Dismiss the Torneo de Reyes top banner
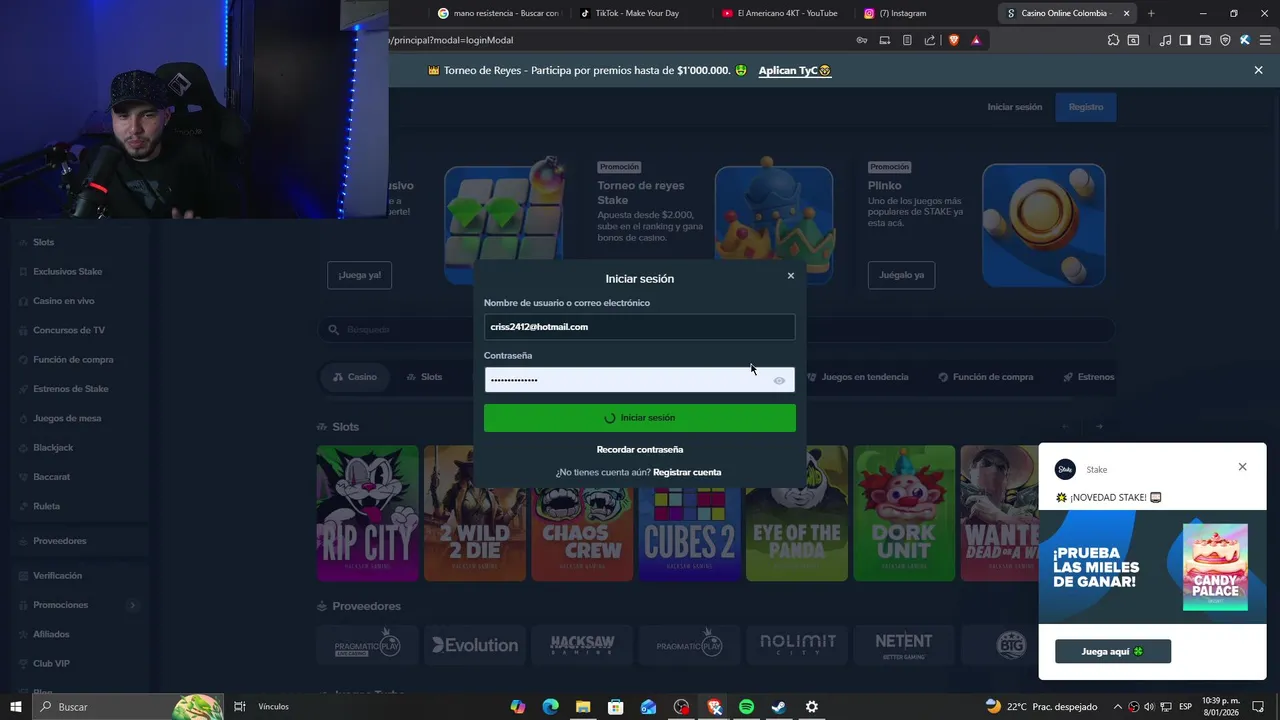This screenshot has width=1280, height=720. pos(1258,70)
